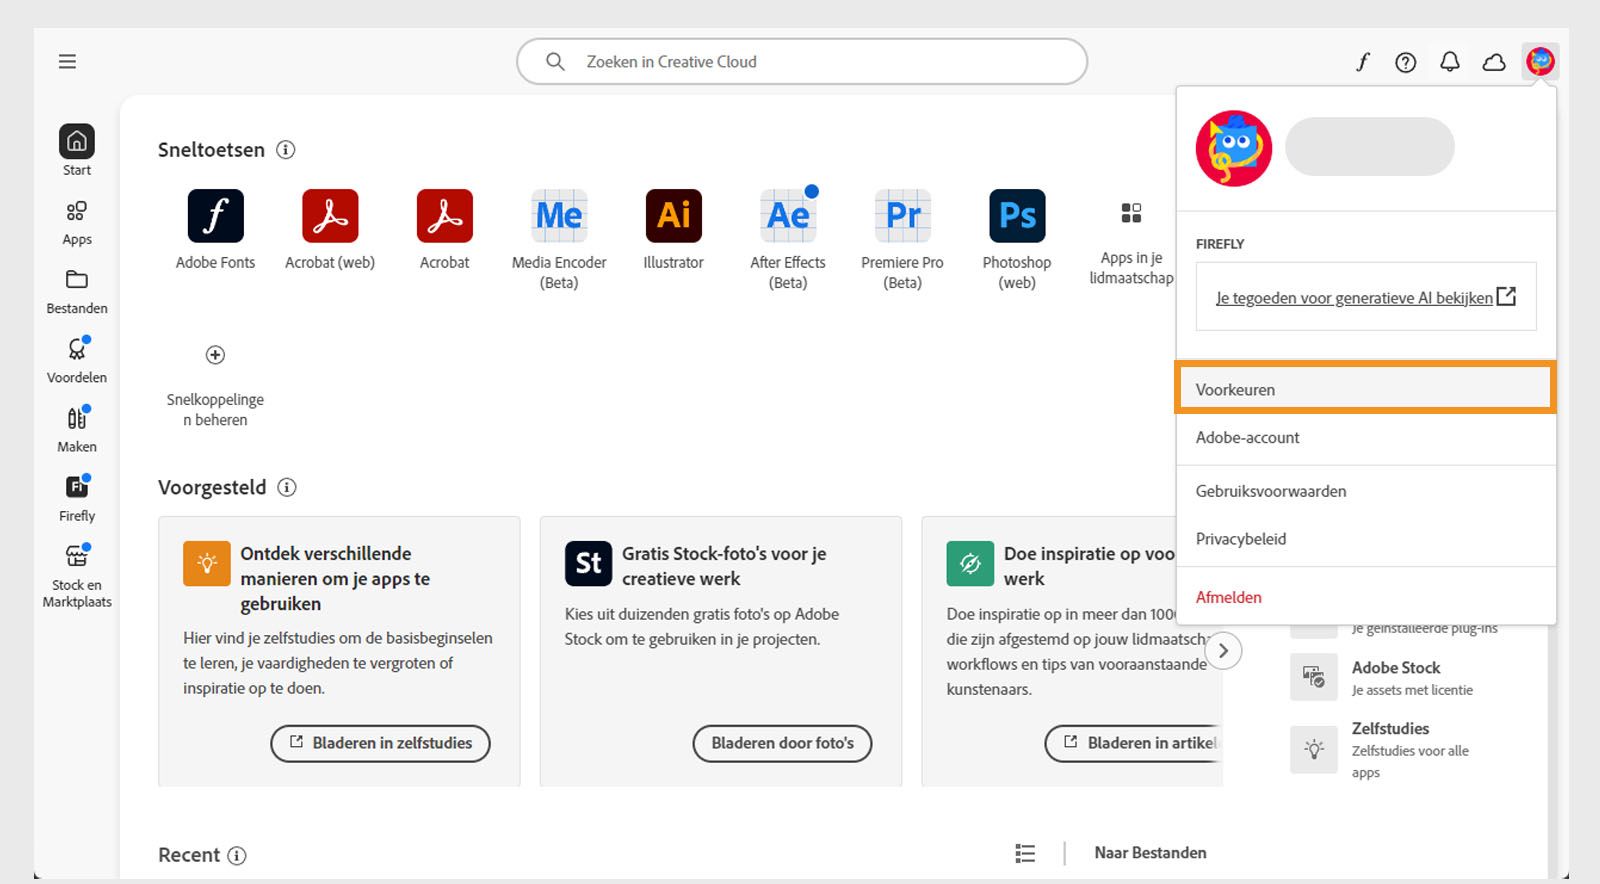1600x884 pixels.
Task: Open the notifications bell icon
Action: [1450, 62]
